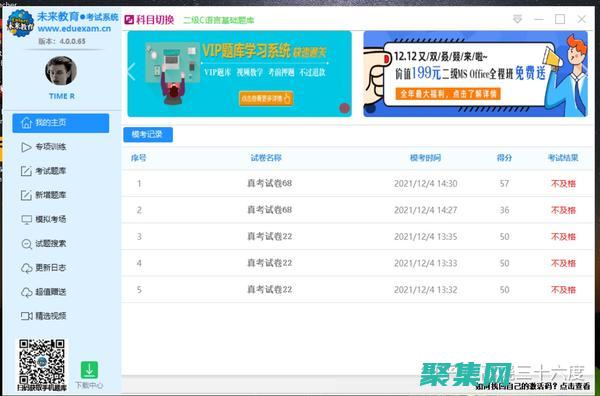
Task: Open 专项训练 in sidebar
Action: [51, 147]
